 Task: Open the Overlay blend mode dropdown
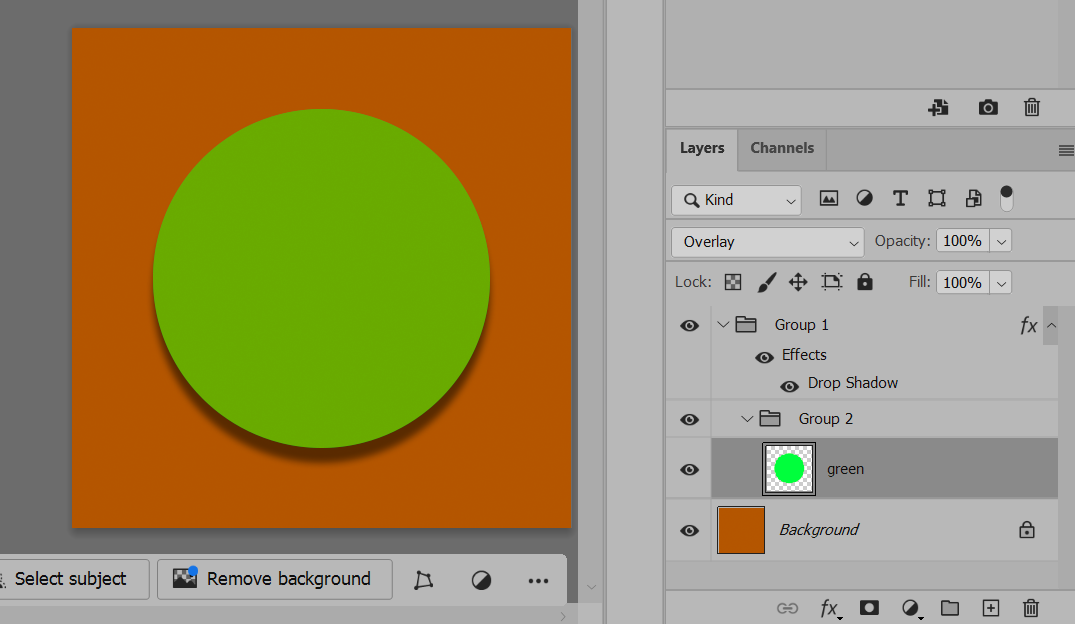click(x=767, y=242)
